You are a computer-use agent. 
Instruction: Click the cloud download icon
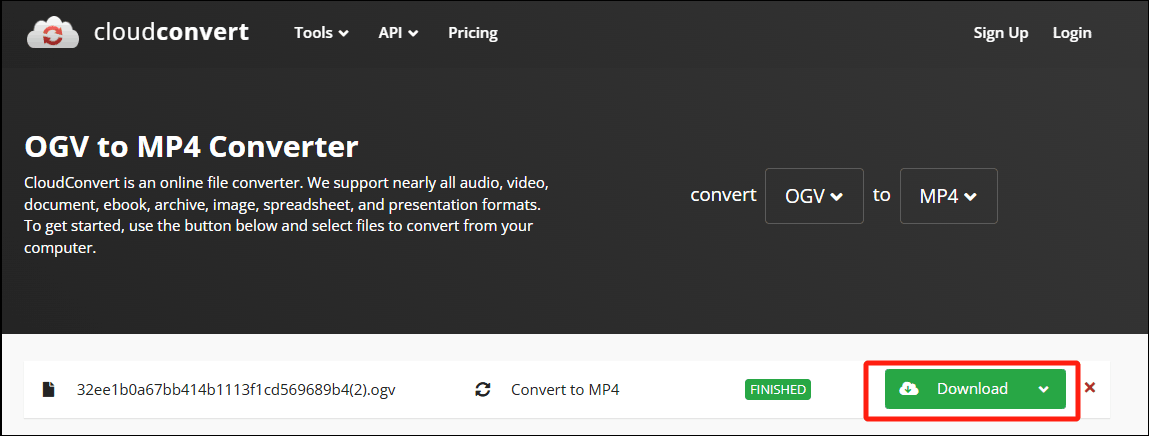point(909,389)
